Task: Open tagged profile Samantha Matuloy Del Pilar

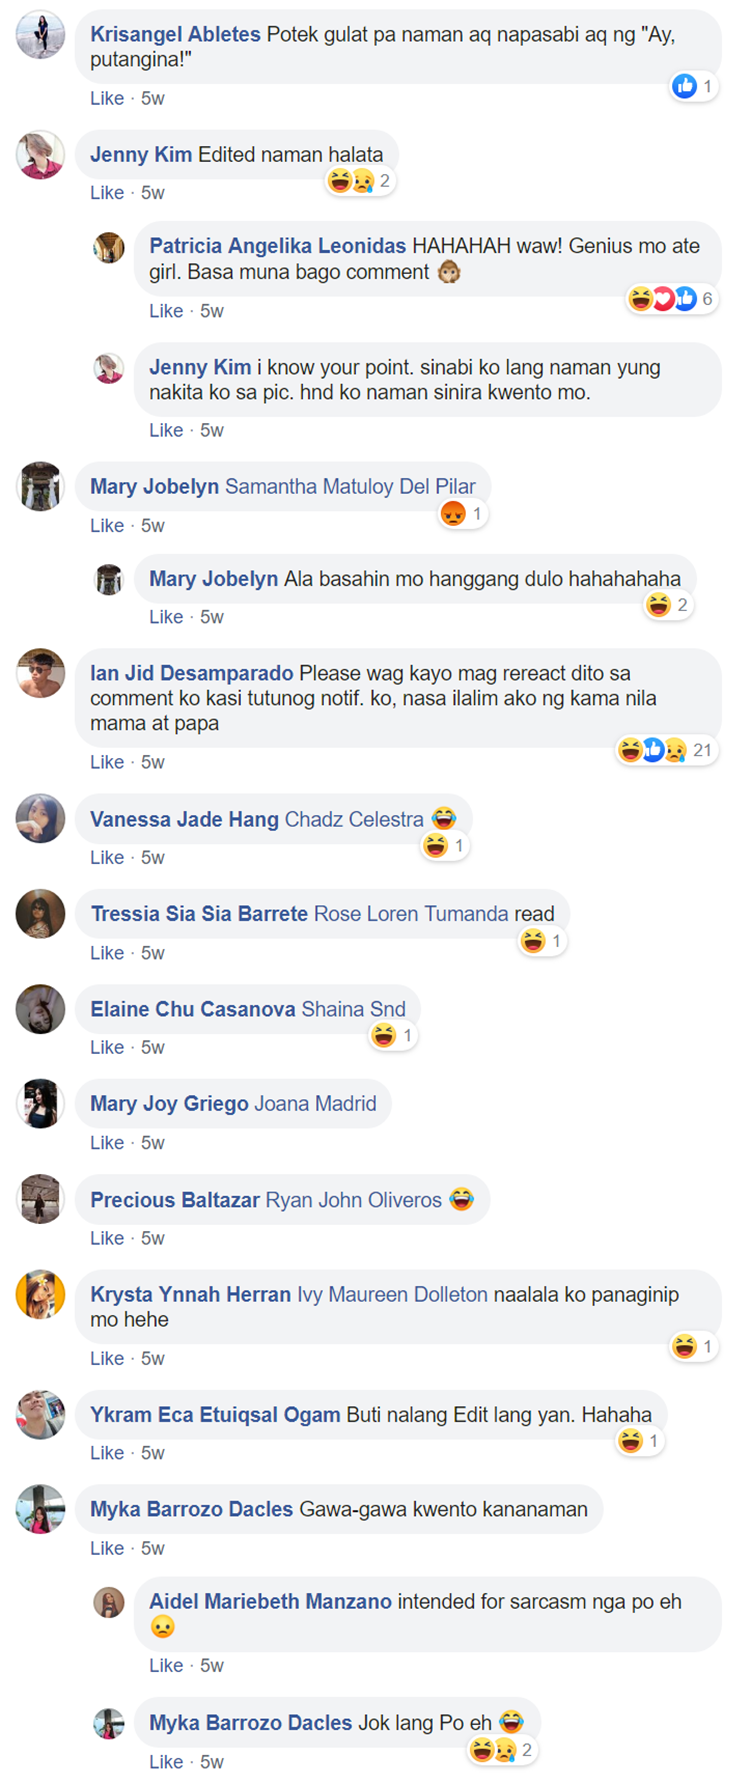Action: point(350,487)
